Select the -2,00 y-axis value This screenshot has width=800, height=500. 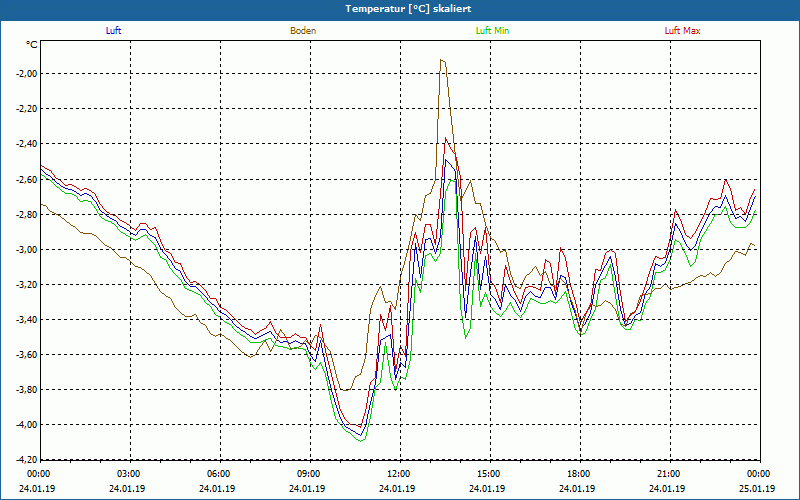pyautogui.click(x=27, y=73)
